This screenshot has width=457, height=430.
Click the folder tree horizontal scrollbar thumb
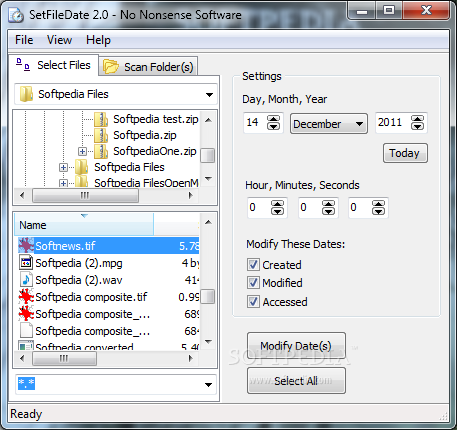click(85, 195)
